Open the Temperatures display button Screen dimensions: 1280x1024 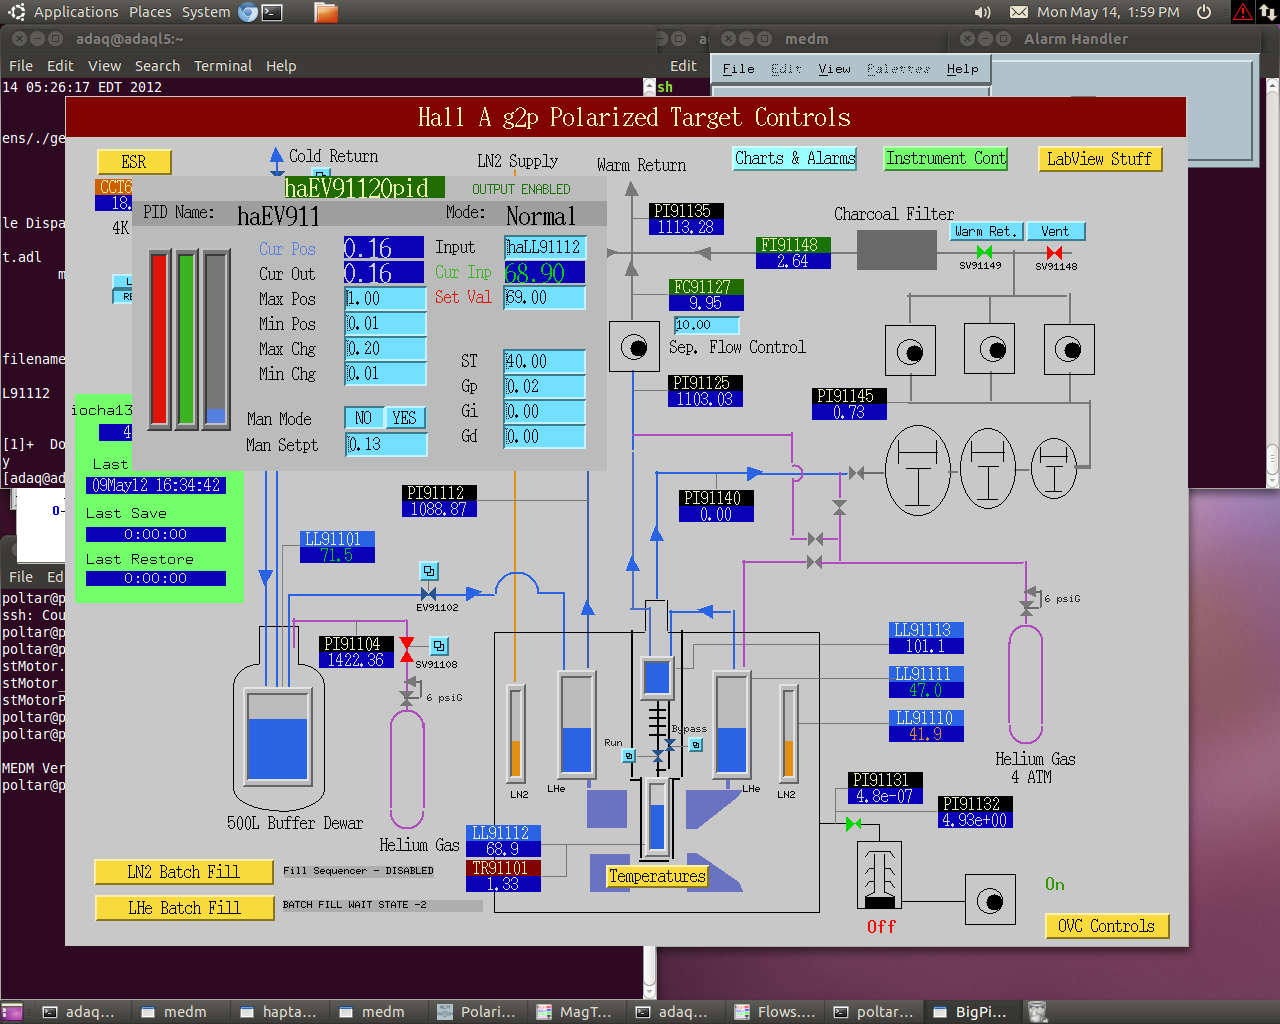point(657,876)
